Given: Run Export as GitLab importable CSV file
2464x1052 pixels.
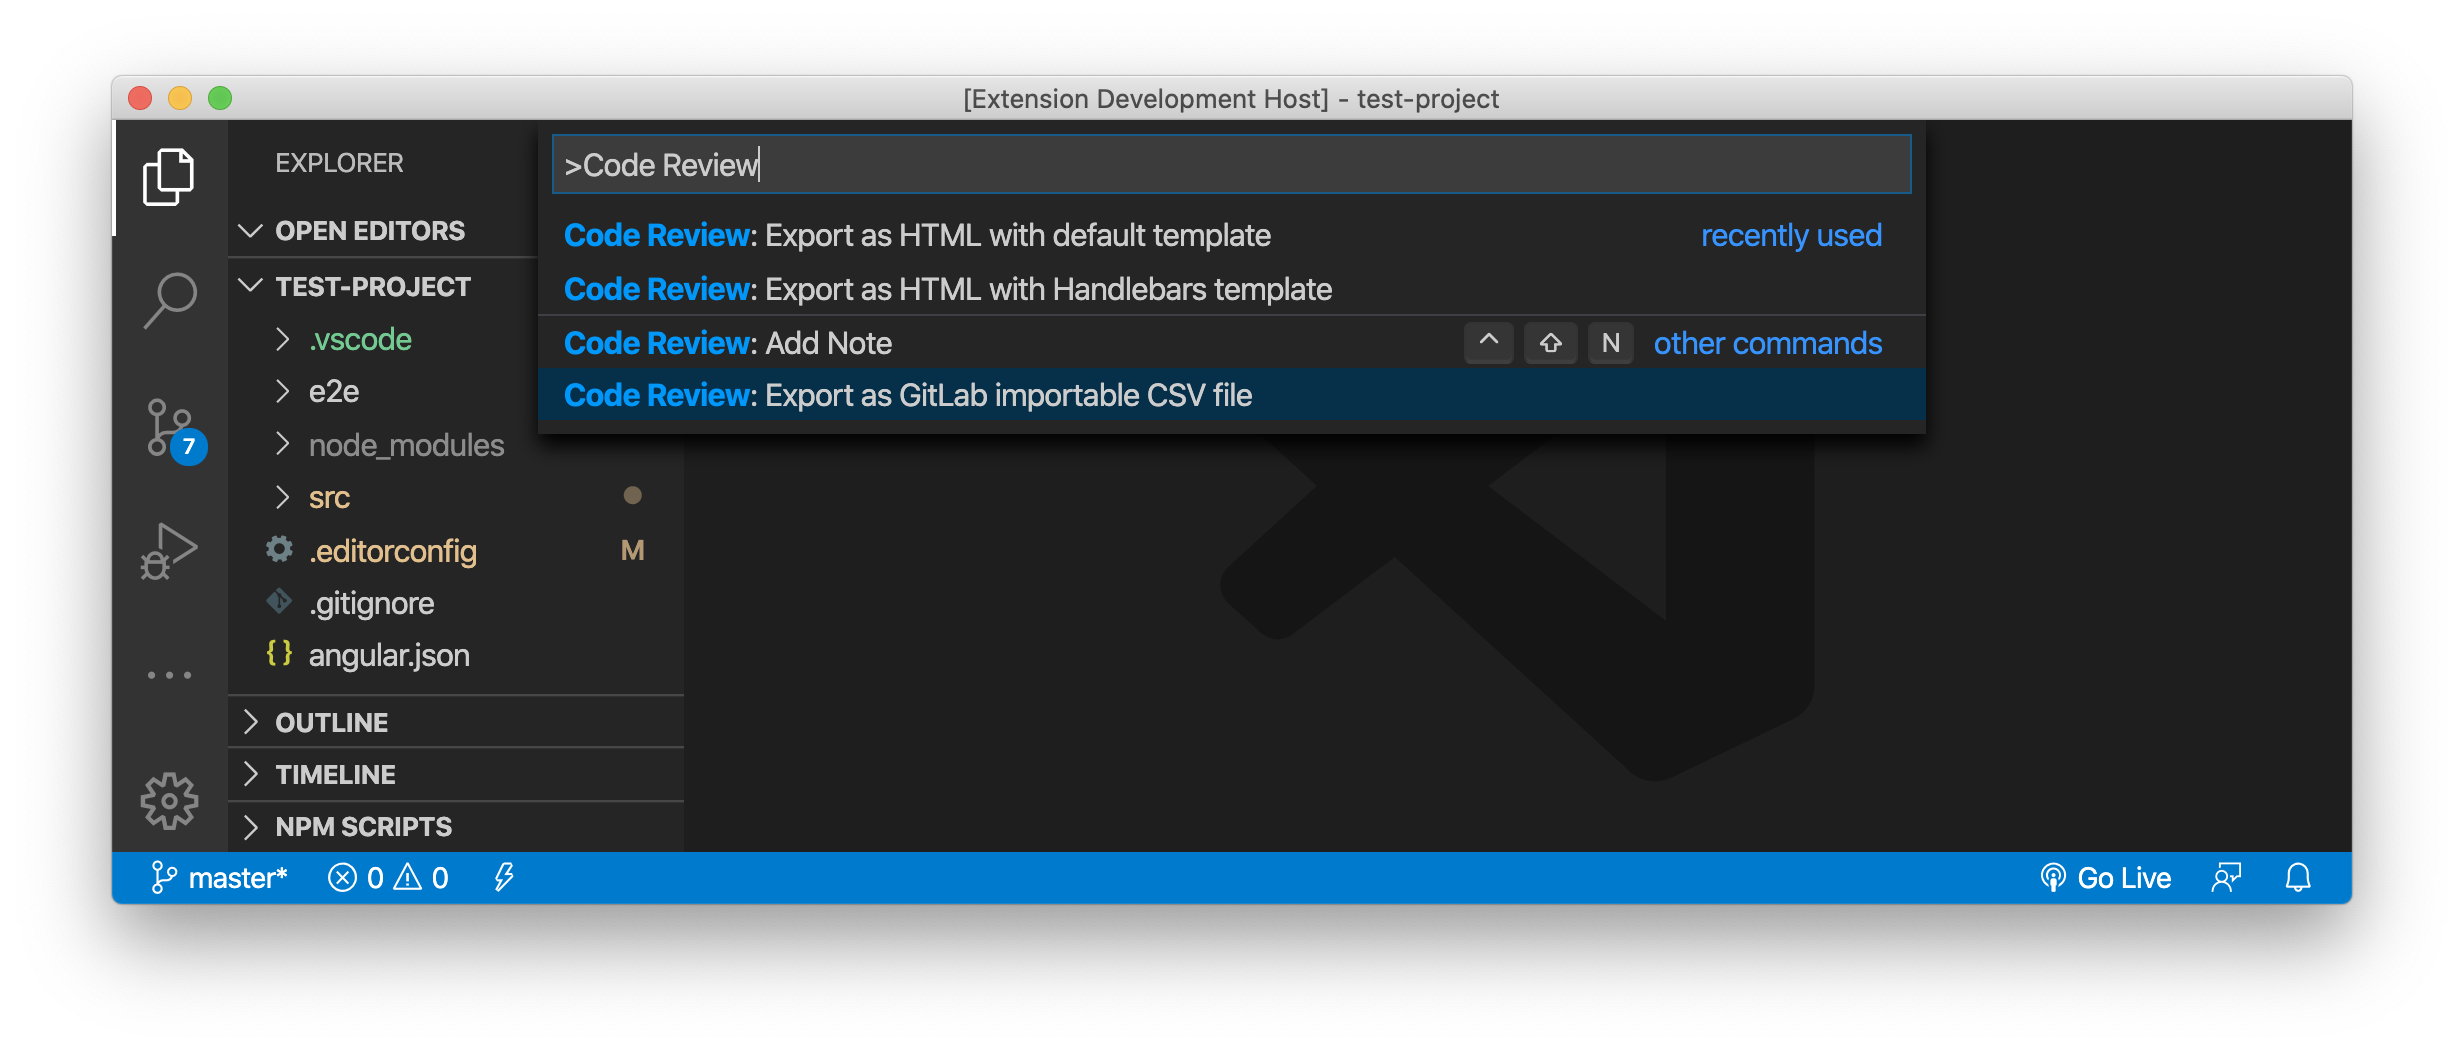Looking at the screenshot, I should click(1231, 395).
